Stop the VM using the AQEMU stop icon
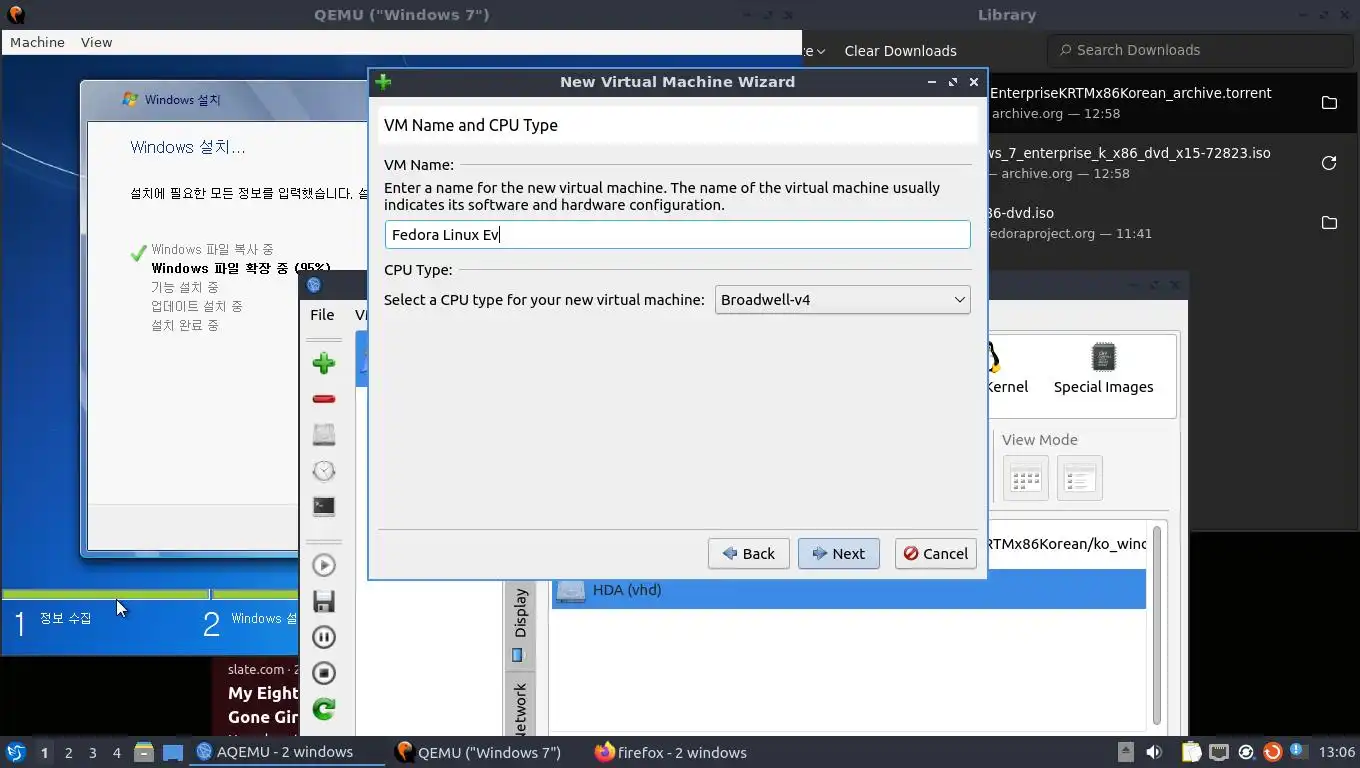Image resolution: width=1360 pixels, height=768 pixels. coord(323,673)
